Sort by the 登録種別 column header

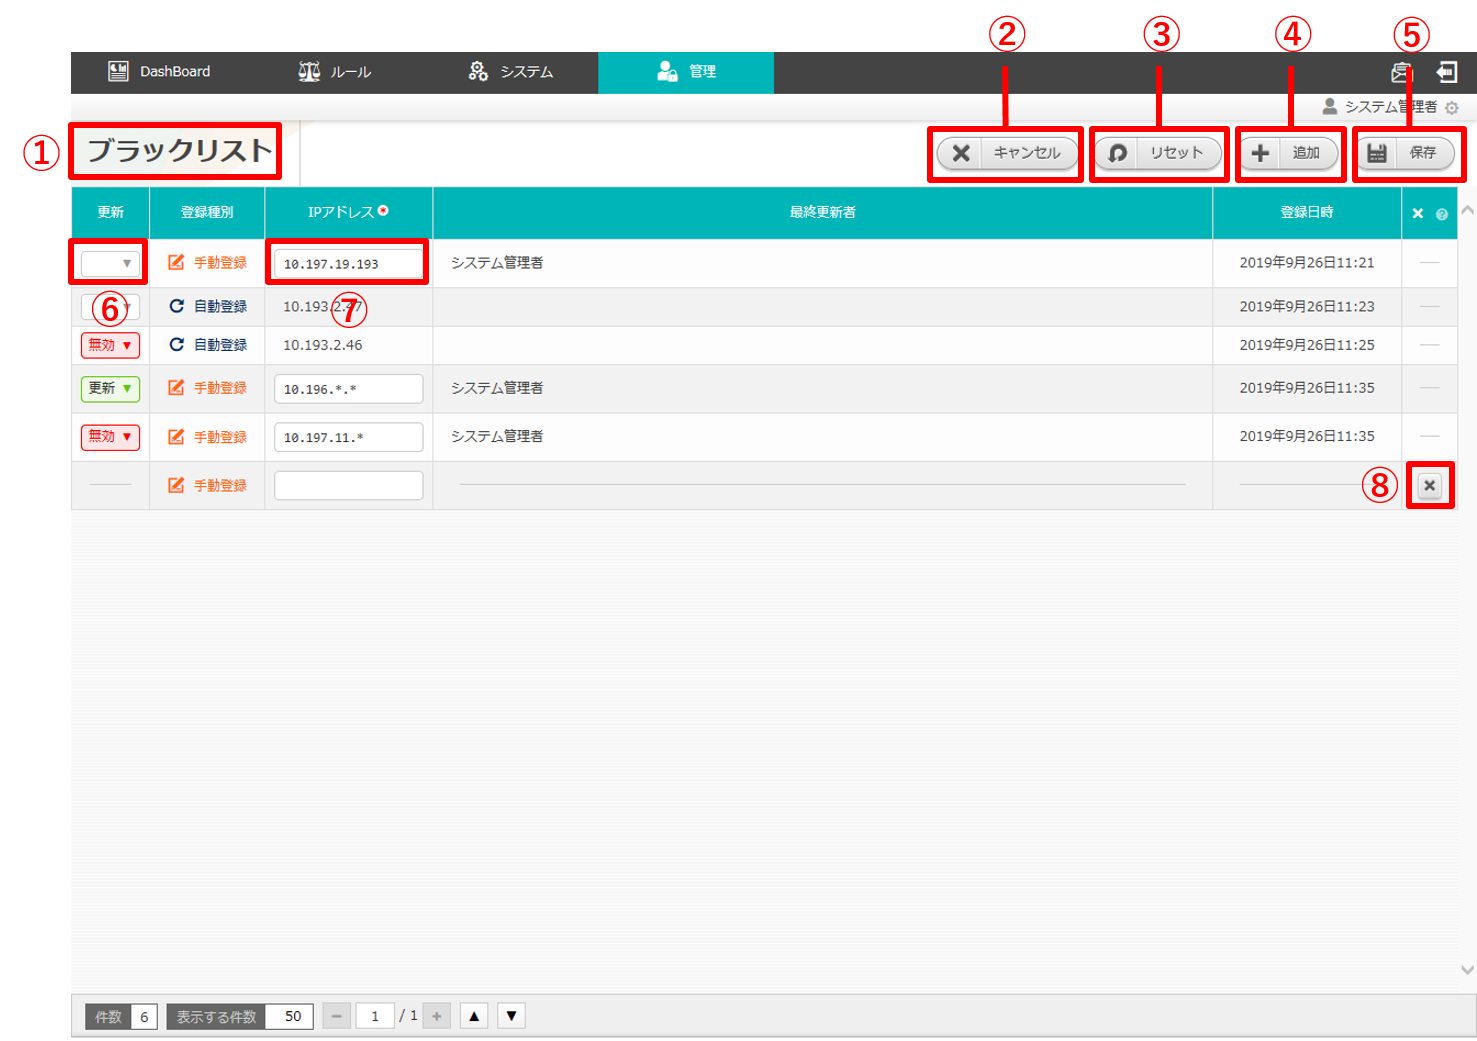207,212
